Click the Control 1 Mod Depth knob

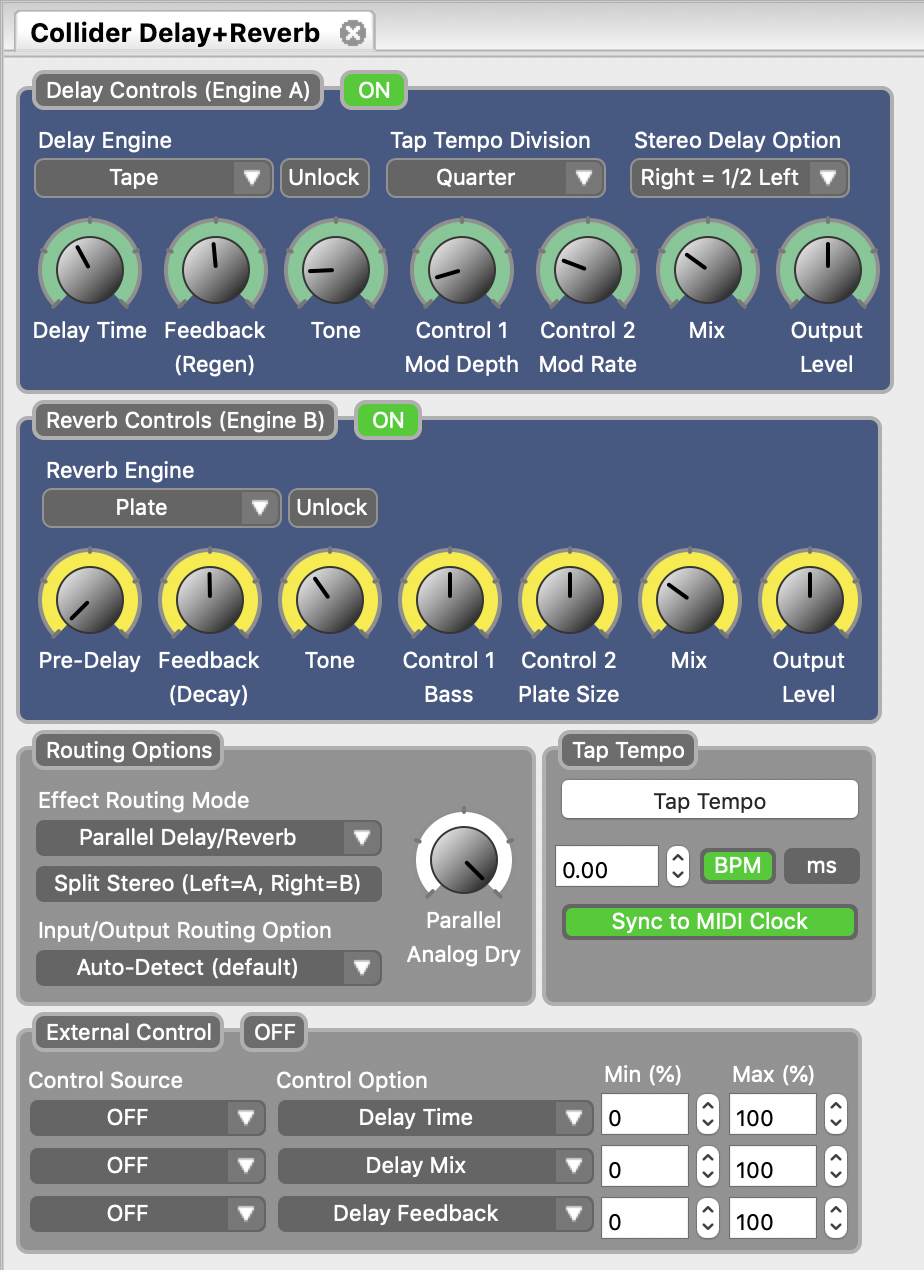click(462, 270)
